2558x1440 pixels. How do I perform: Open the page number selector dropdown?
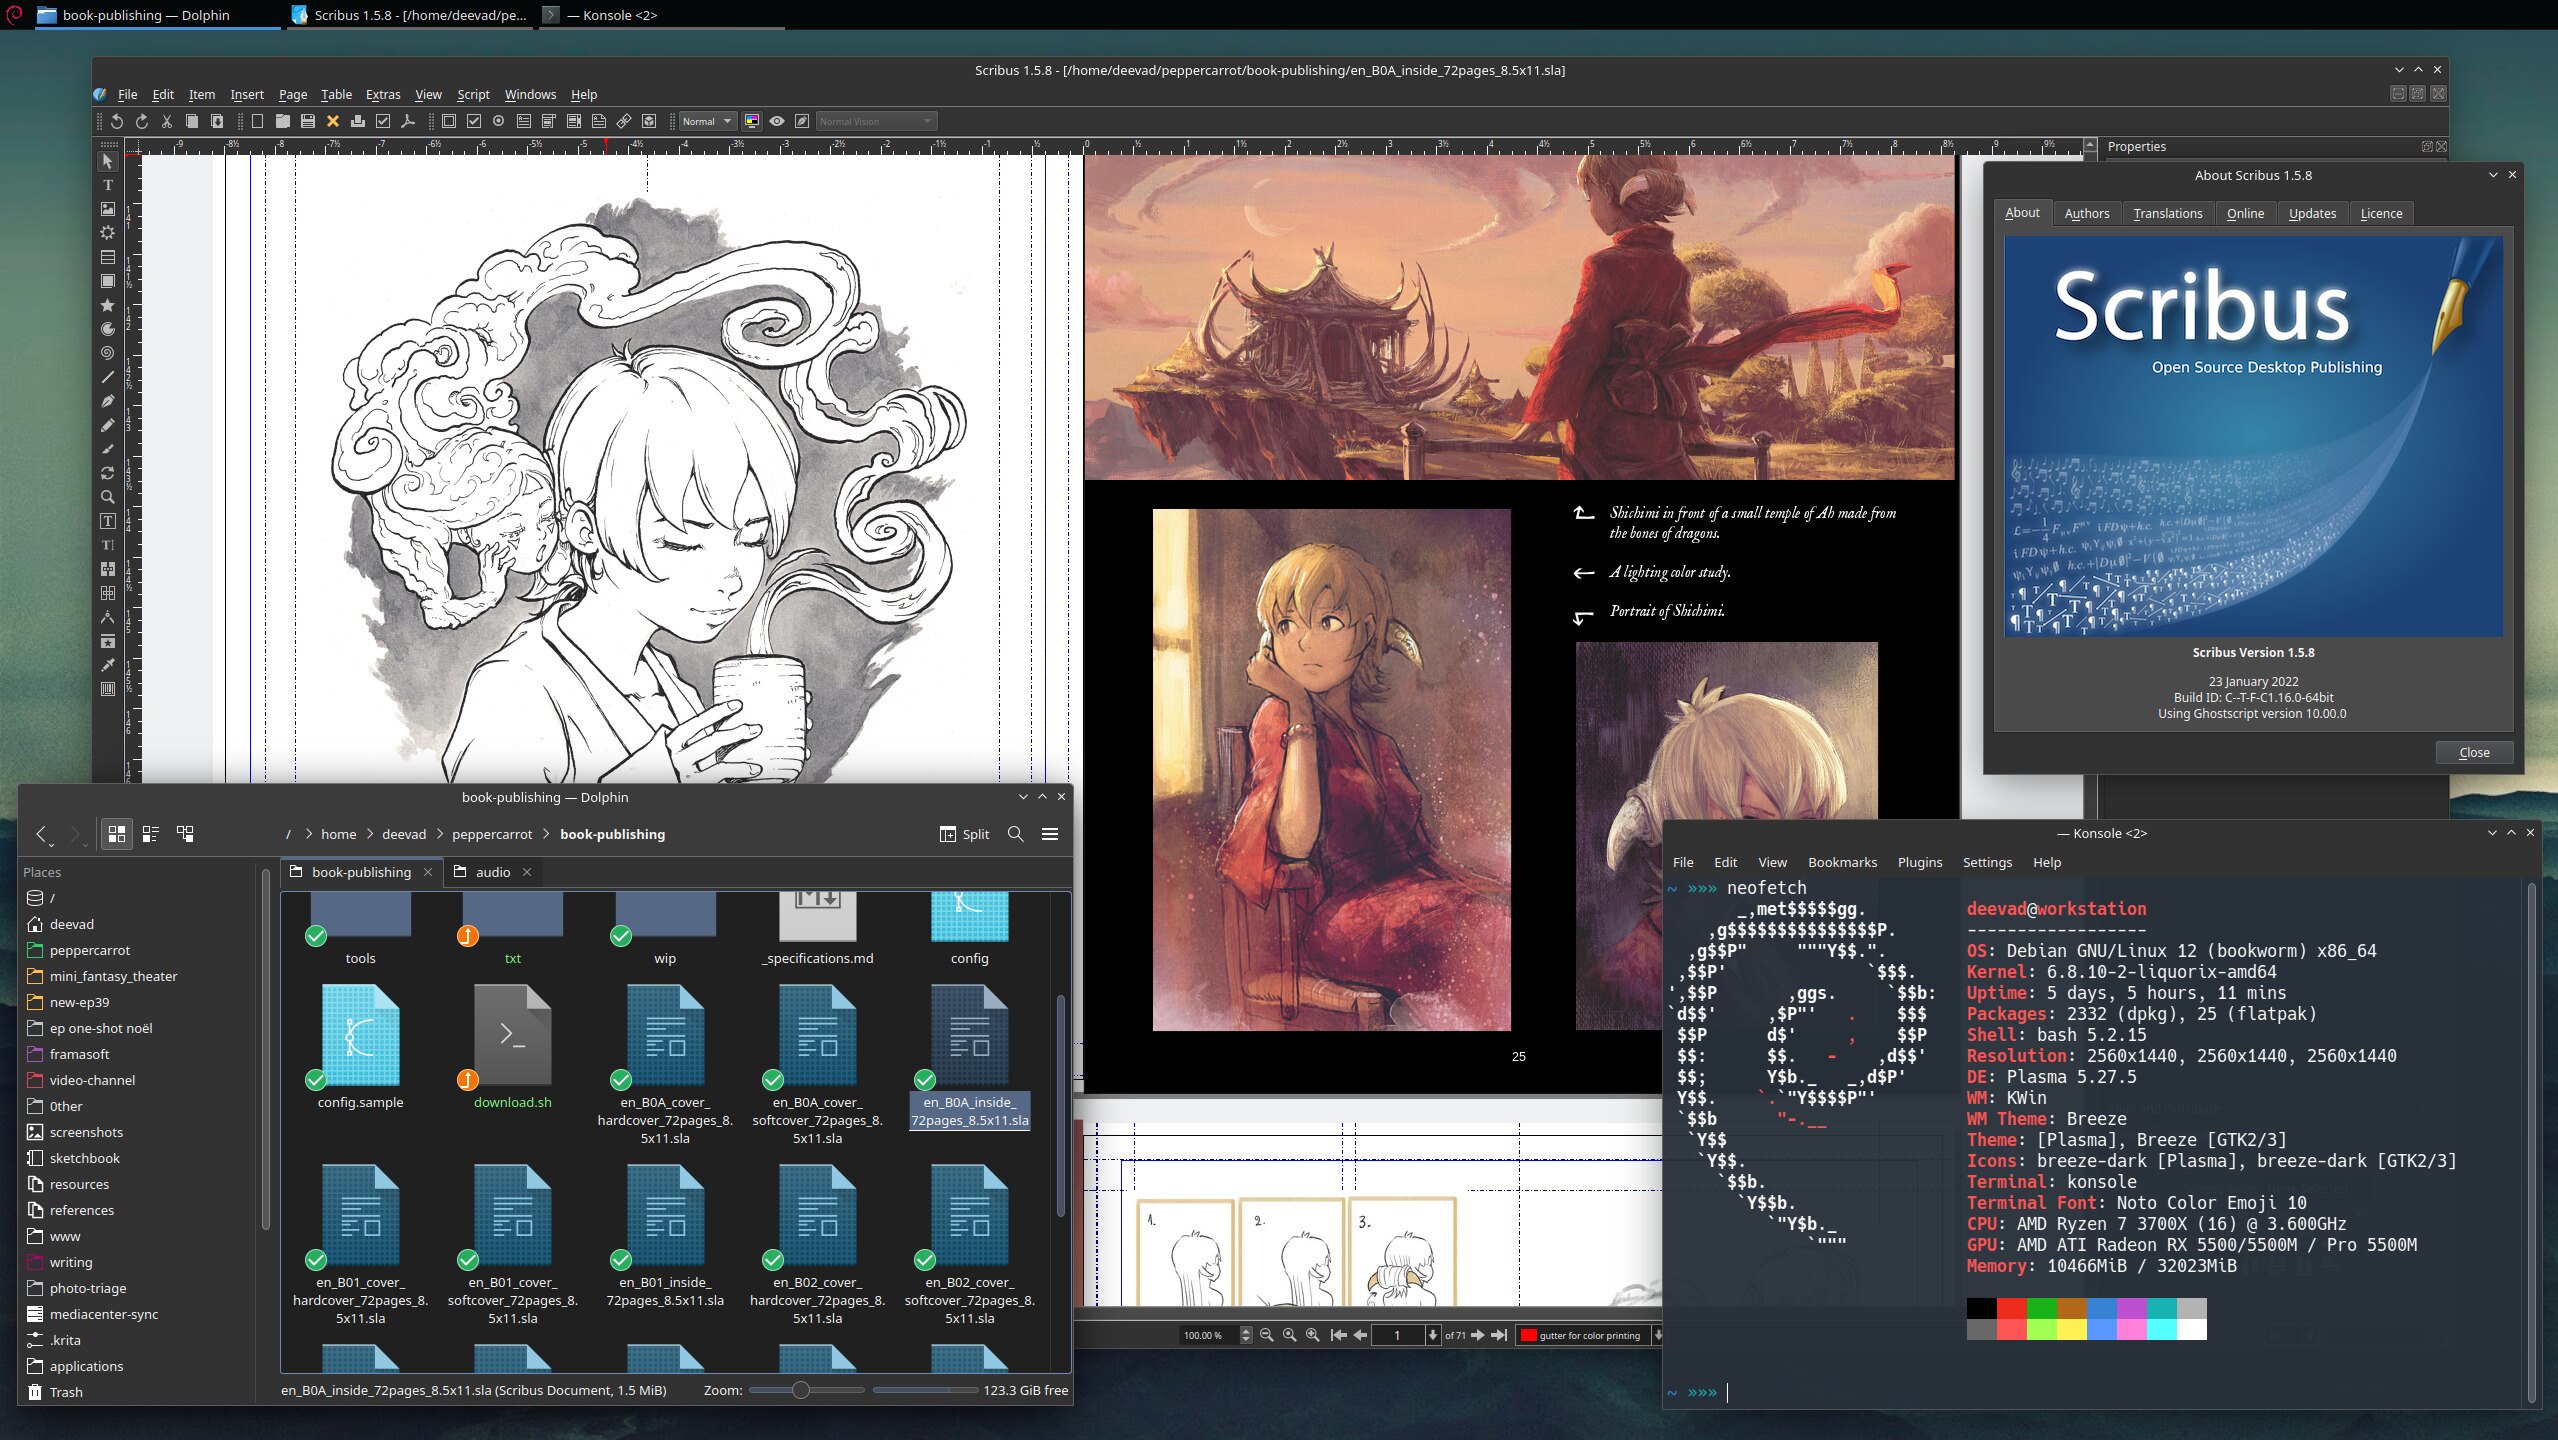pos(1433,1335)
